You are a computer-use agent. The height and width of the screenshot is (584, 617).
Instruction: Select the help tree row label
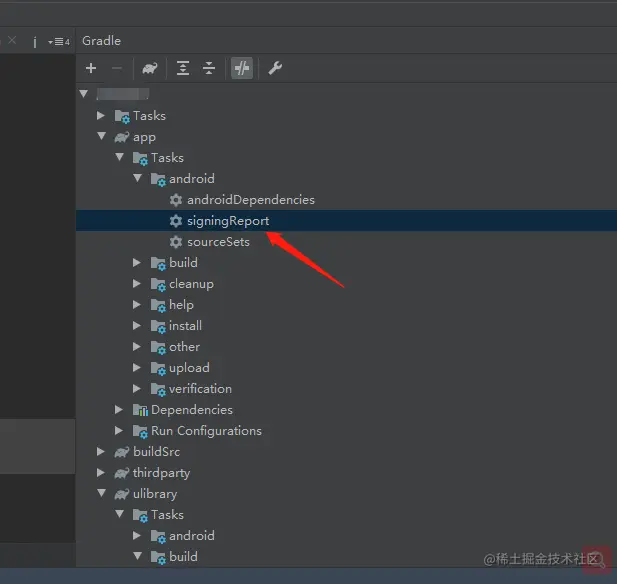181,305
